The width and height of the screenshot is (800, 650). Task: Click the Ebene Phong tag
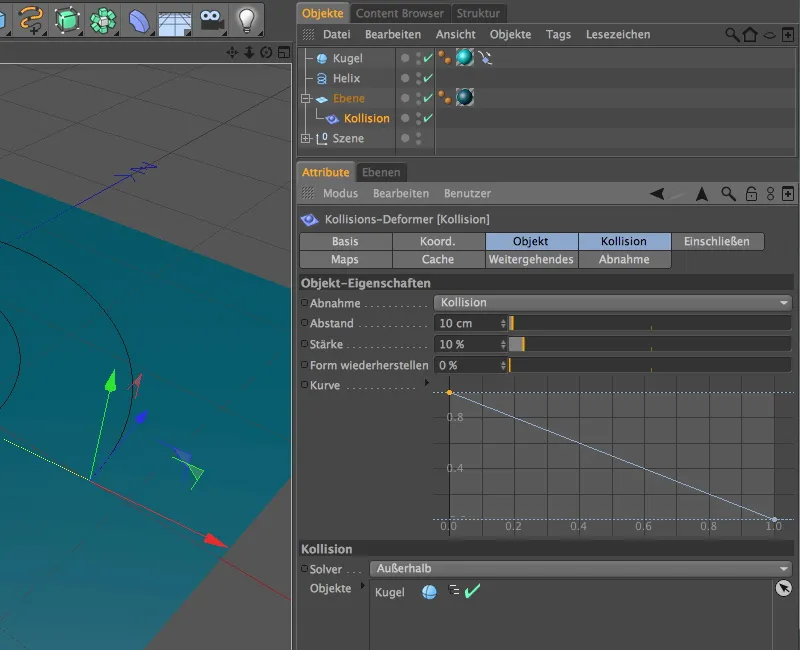pyautogui.click(x=444, y=97)
